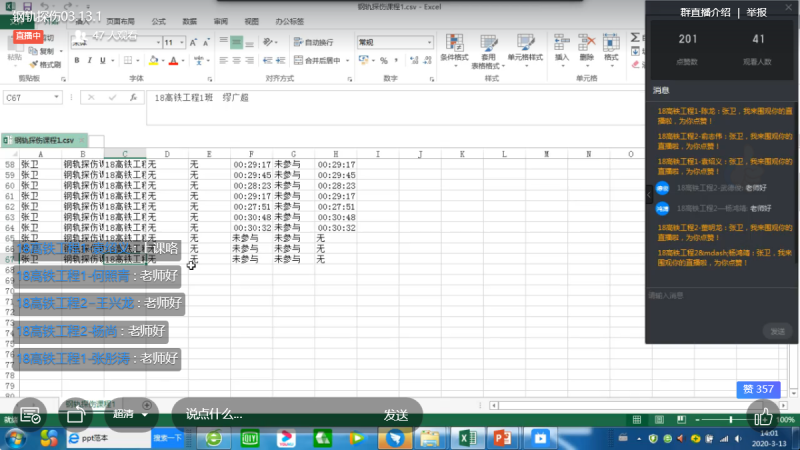Click the Insert Function fx icon
Viewport: 800px width, 450px height.
click(132, 98)
